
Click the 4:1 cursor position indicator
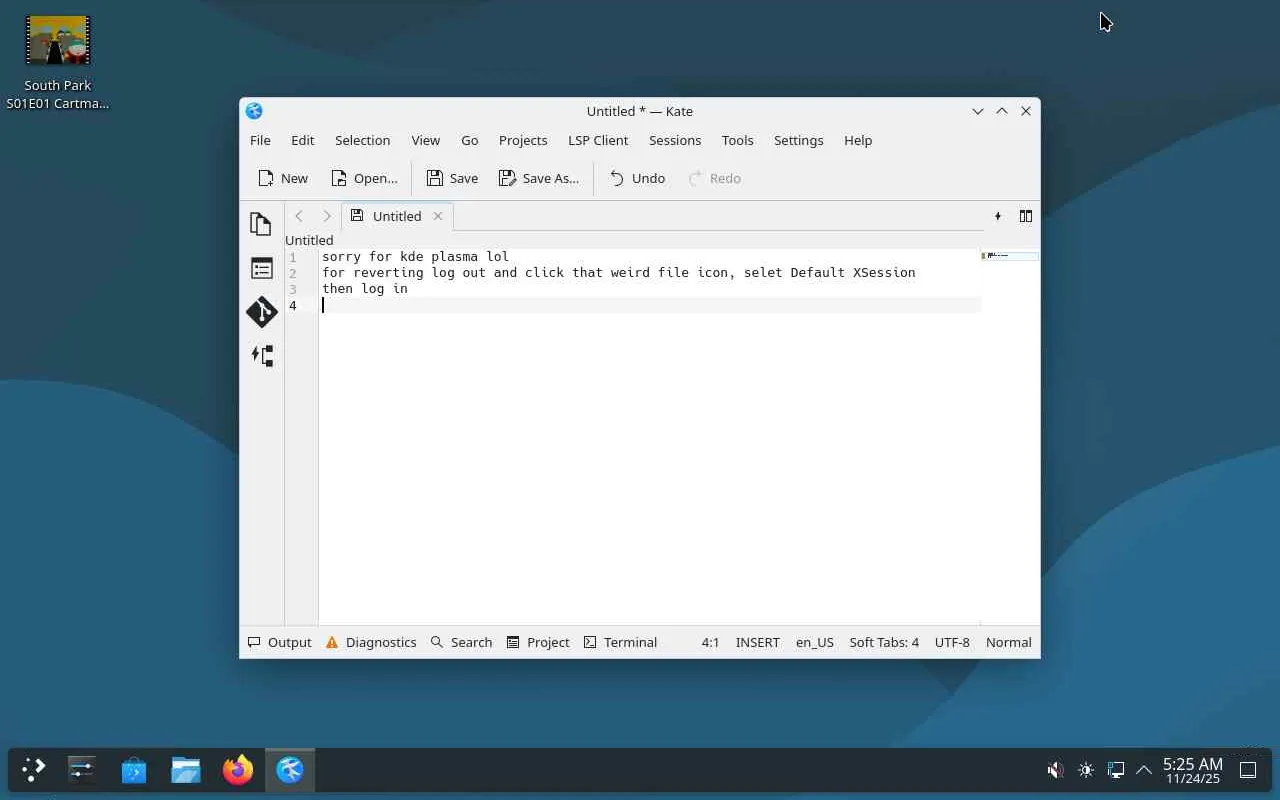710,642
